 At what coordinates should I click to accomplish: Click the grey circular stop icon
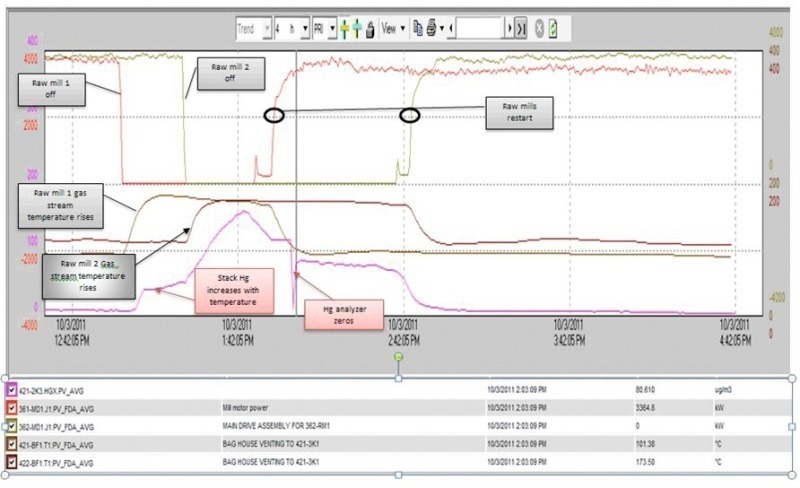pos(540,29)
